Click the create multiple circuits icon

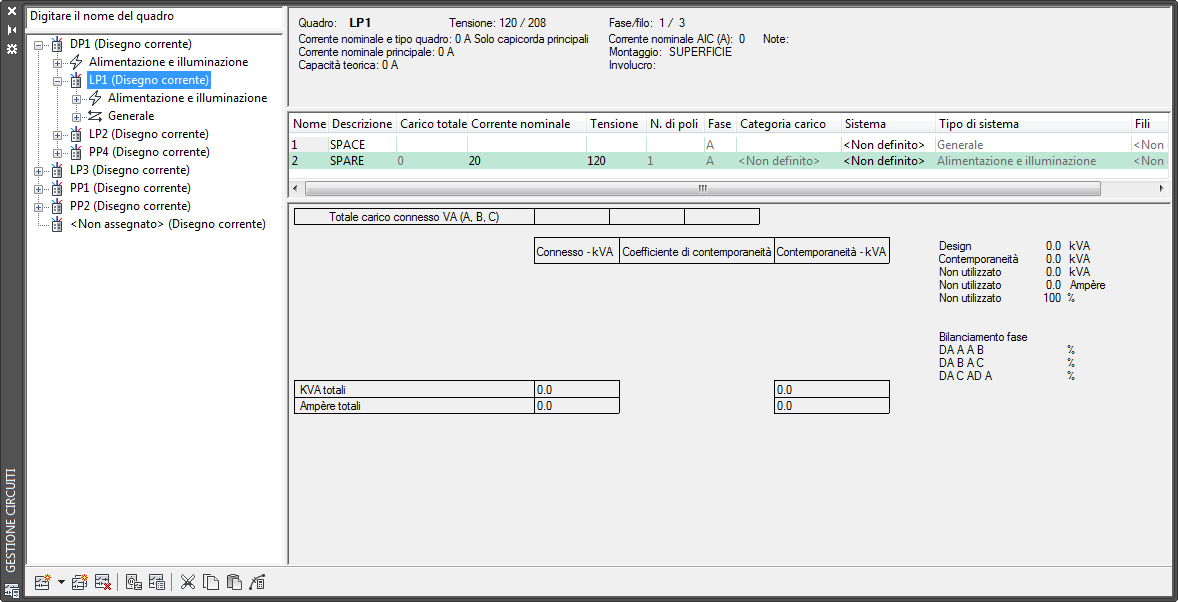(80, 581)
